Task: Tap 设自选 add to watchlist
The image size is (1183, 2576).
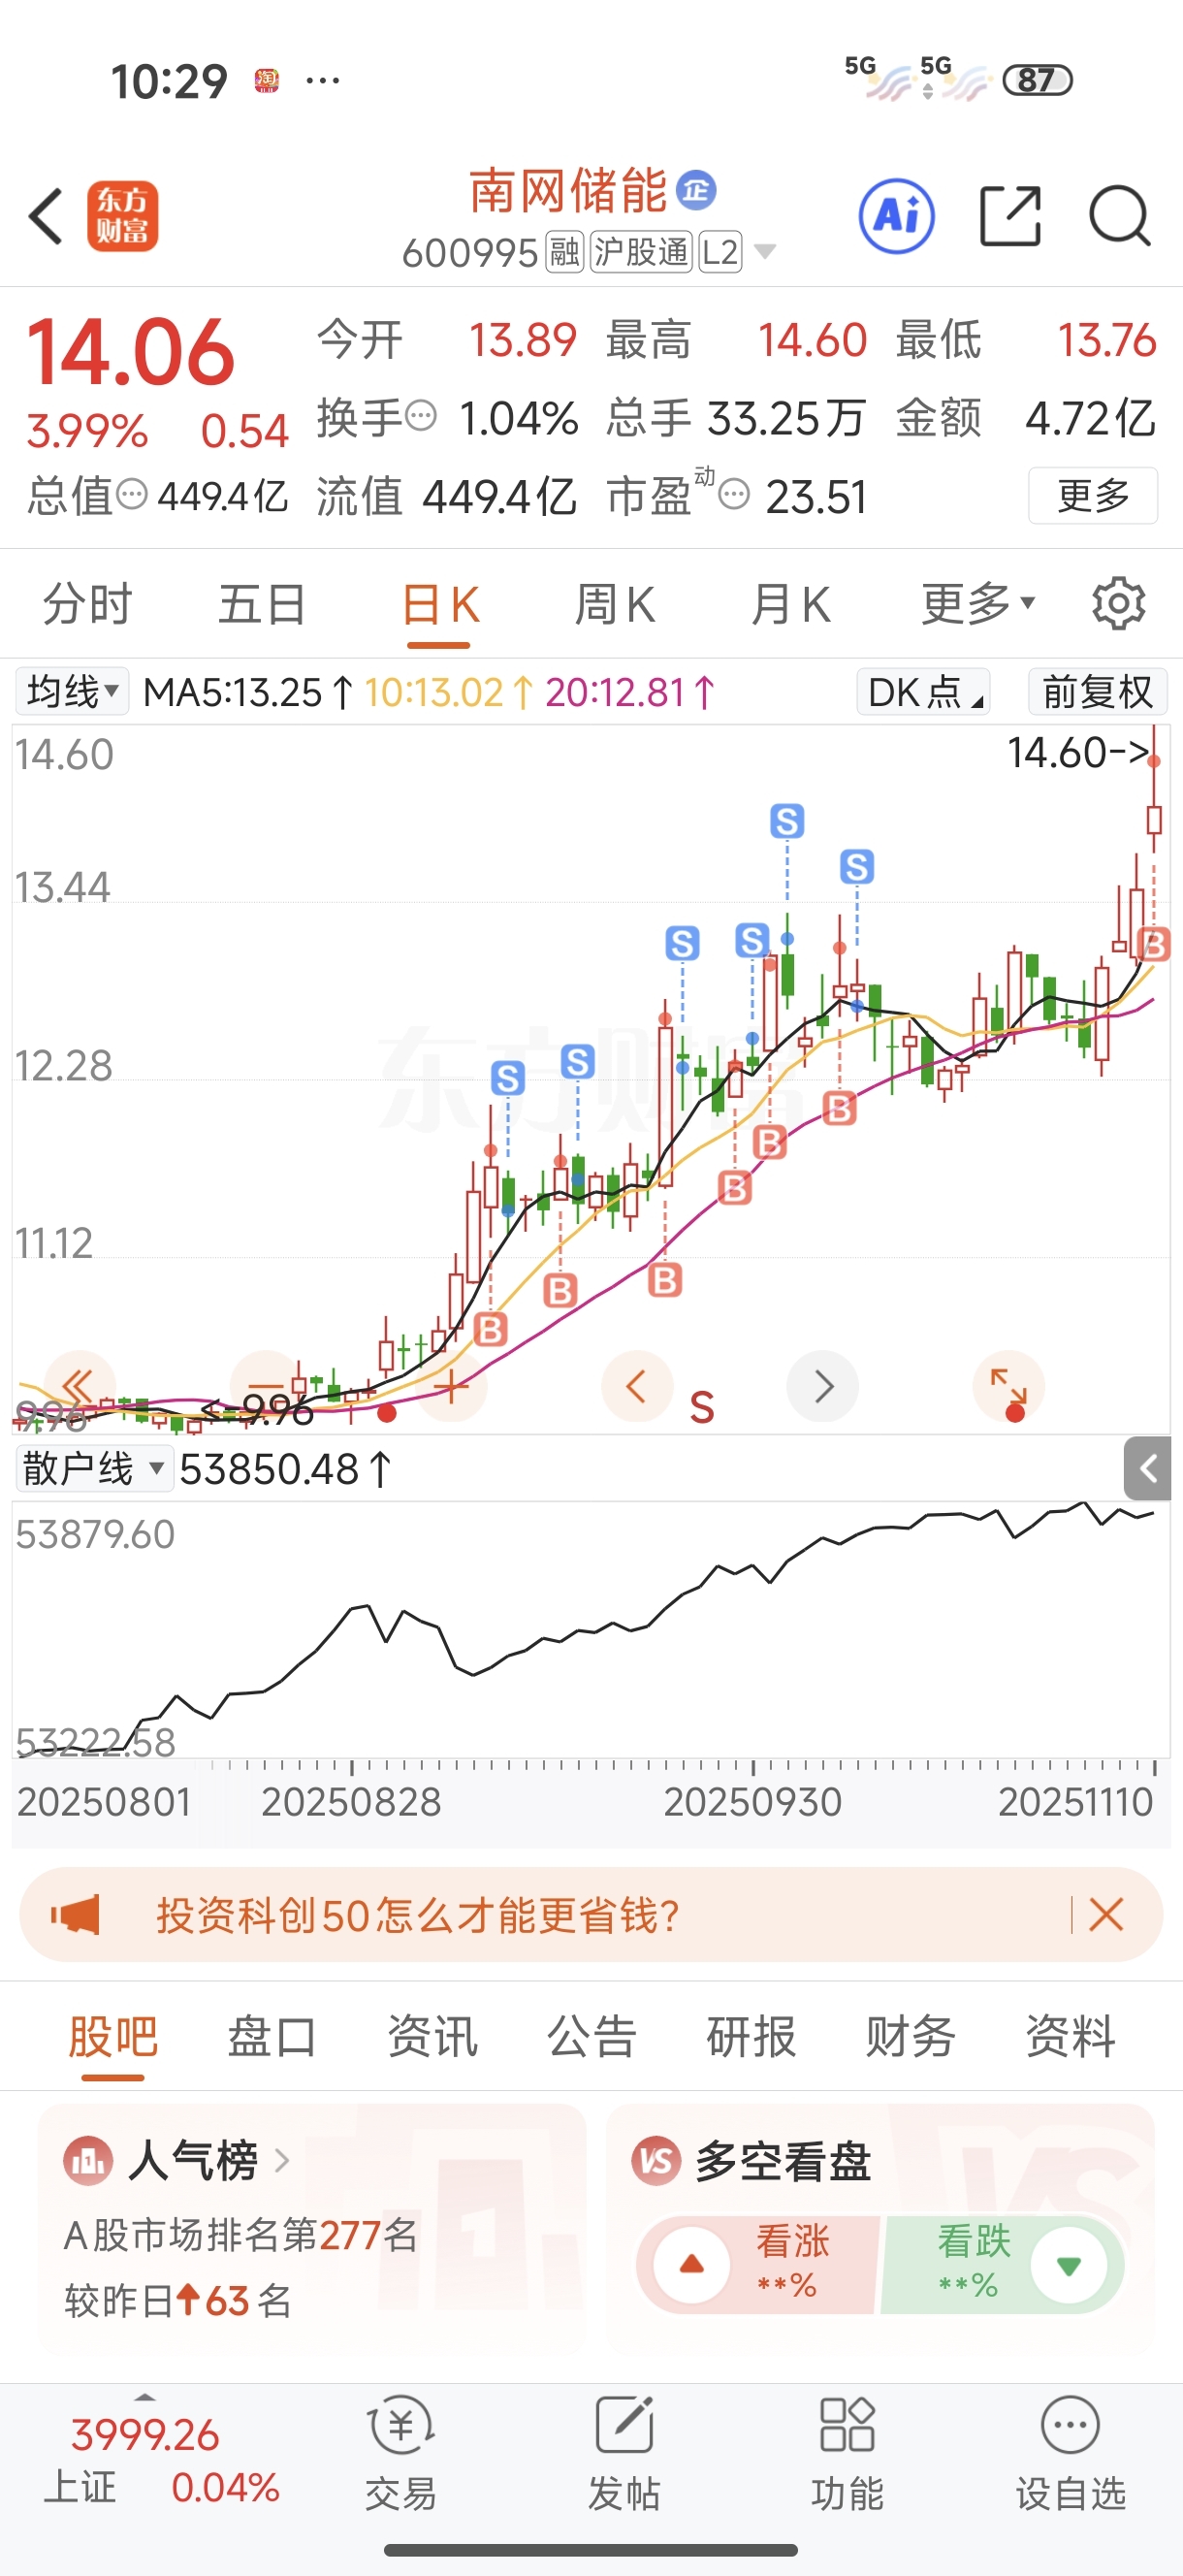Action: point(1070,2453)
